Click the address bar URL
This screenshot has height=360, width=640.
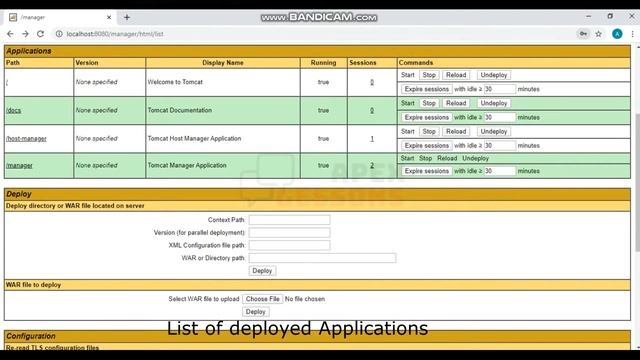tap(115, 34)
